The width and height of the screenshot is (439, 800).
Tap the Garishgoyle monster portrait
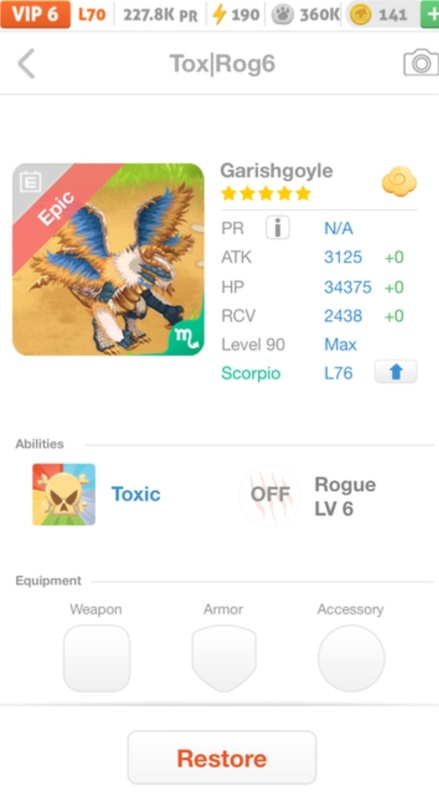(108, 260)
